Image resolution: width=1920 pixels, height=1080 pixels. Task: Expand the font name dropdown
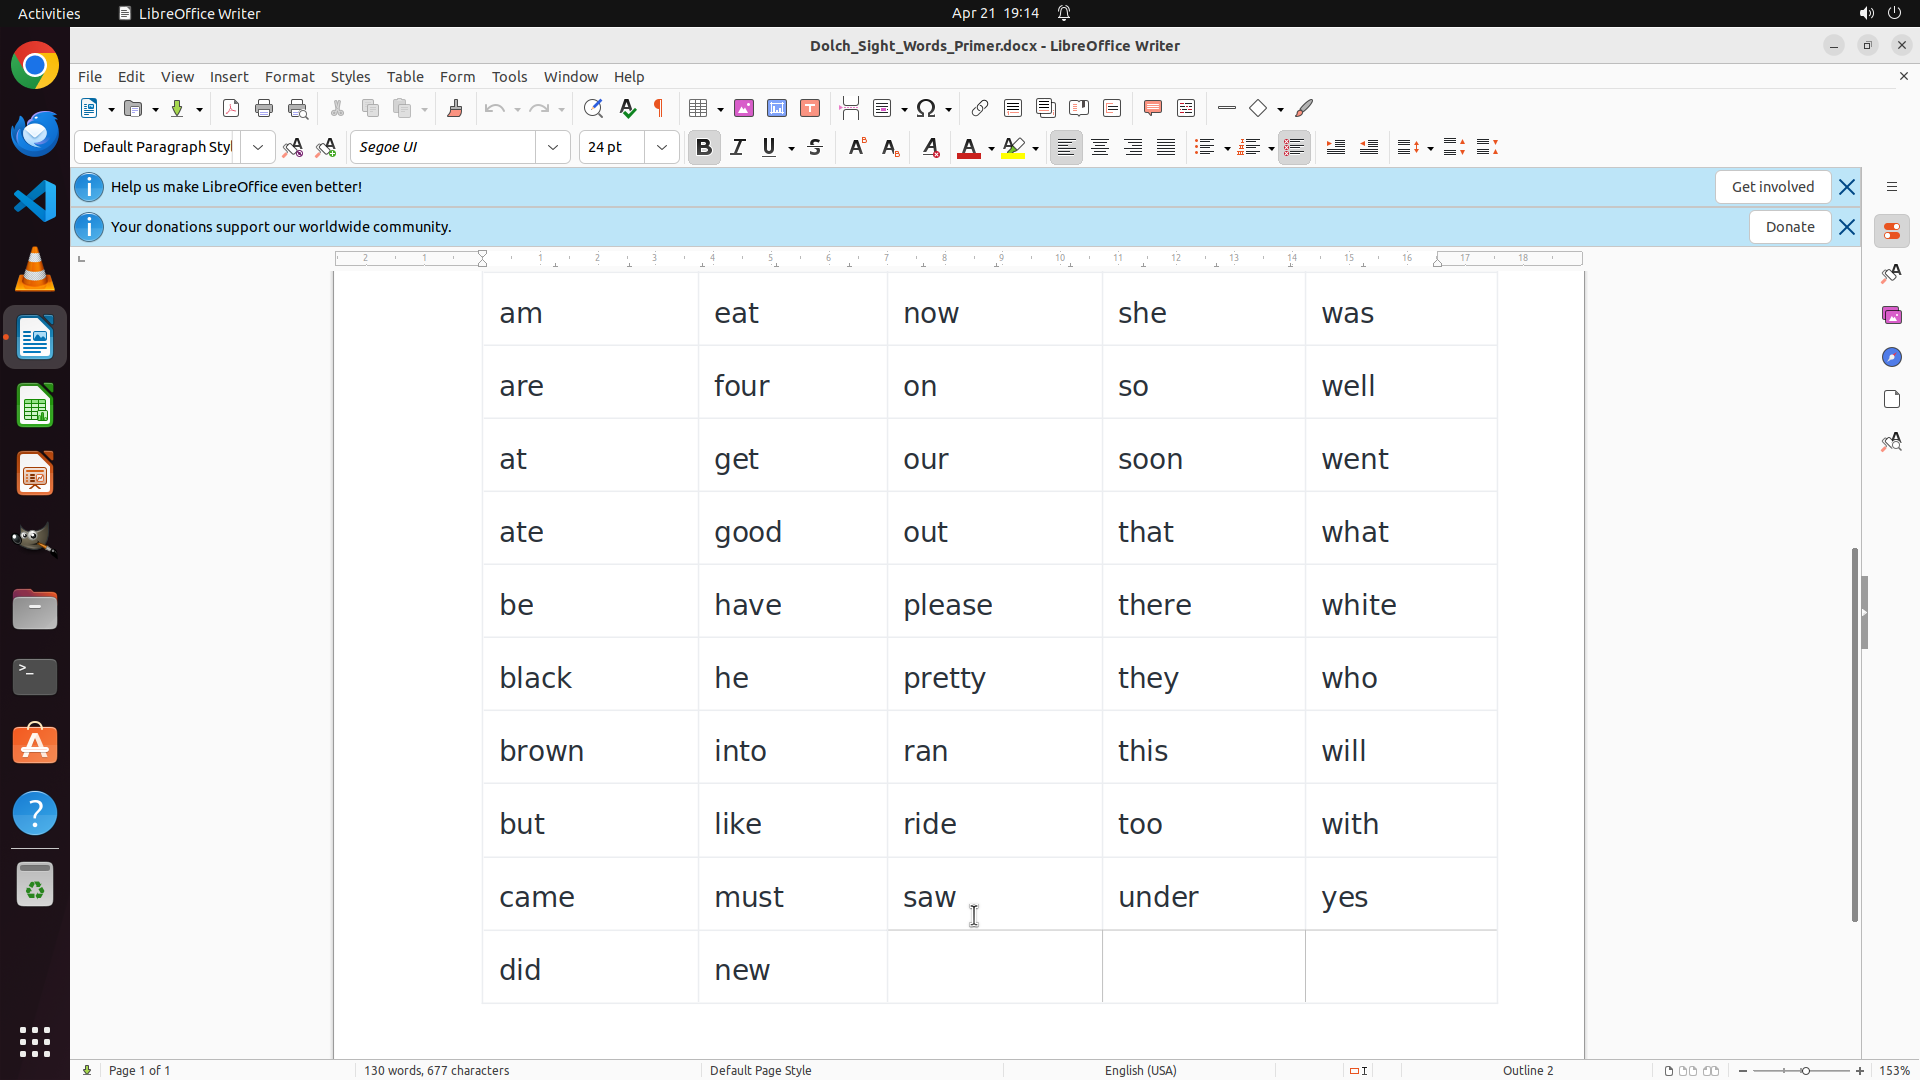(553, 147)
